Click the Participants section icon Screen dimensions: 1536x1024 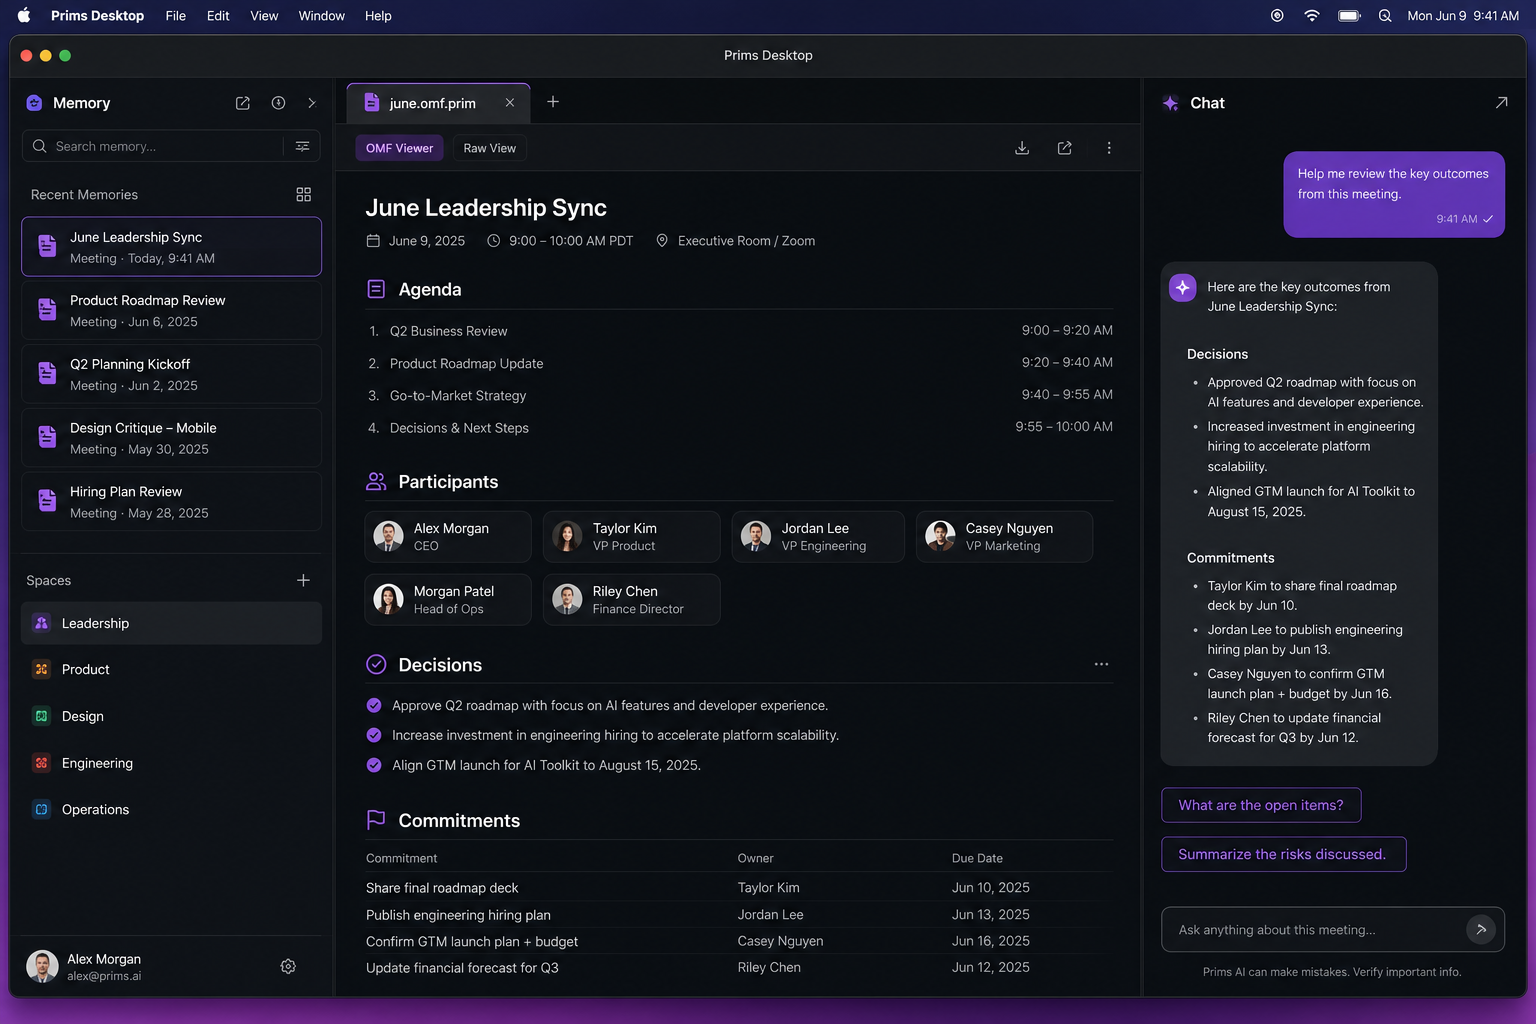[x=376, y=481]
